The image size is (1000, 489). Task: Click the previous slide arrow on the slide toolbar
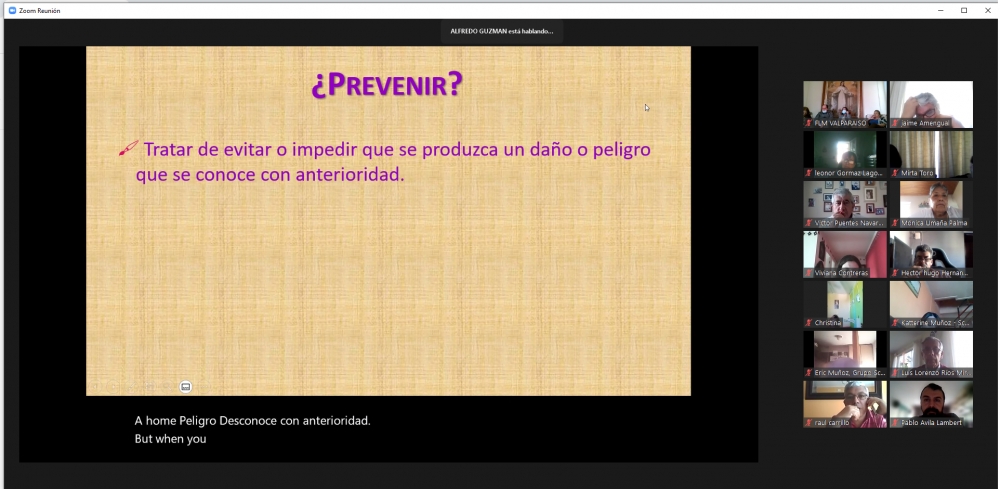95,387
